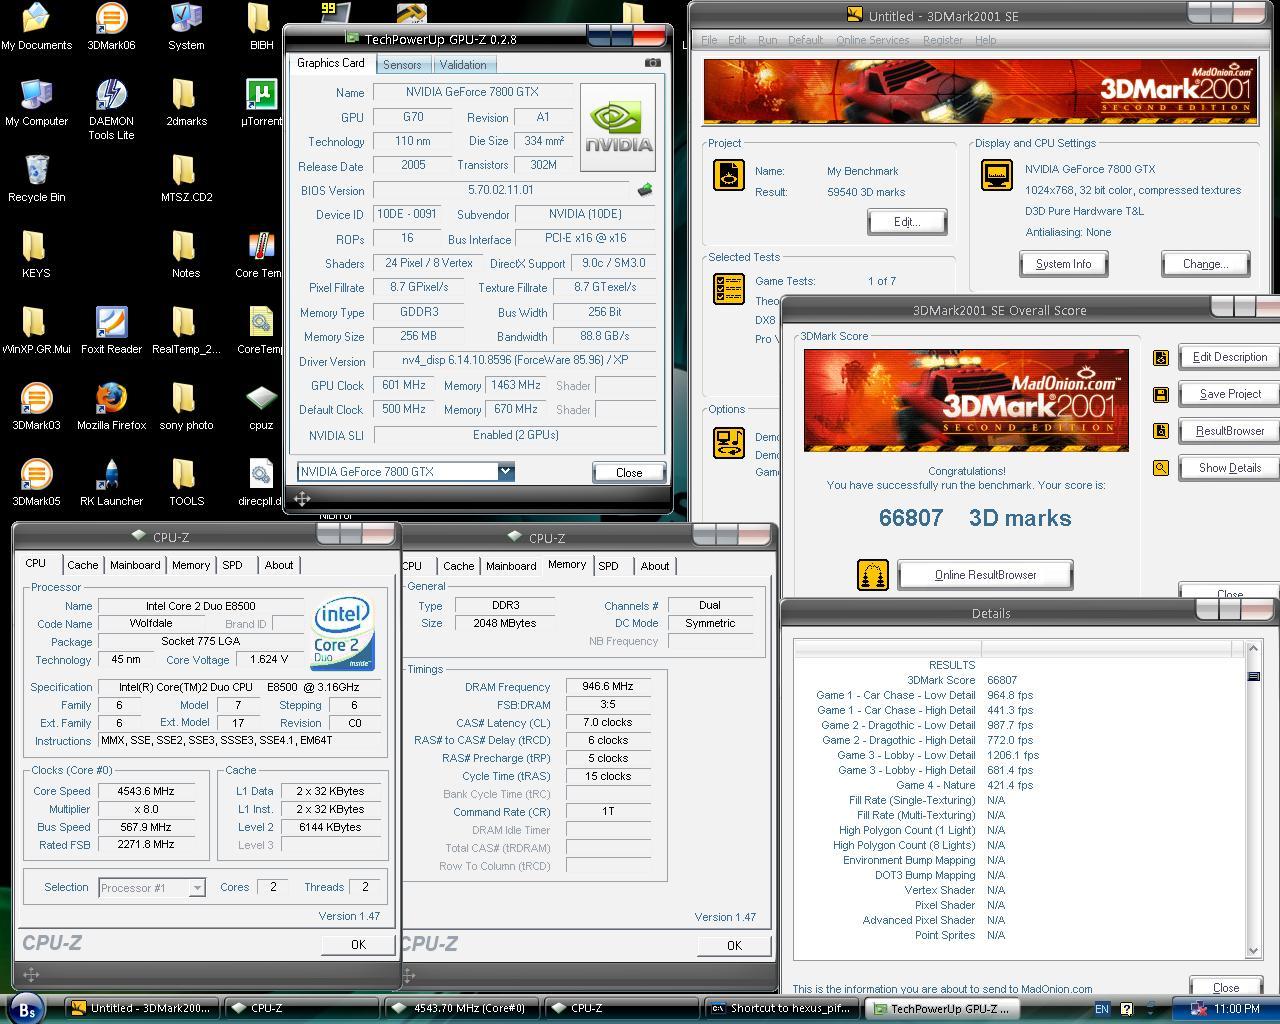Open the TOOLS folder

186,483
